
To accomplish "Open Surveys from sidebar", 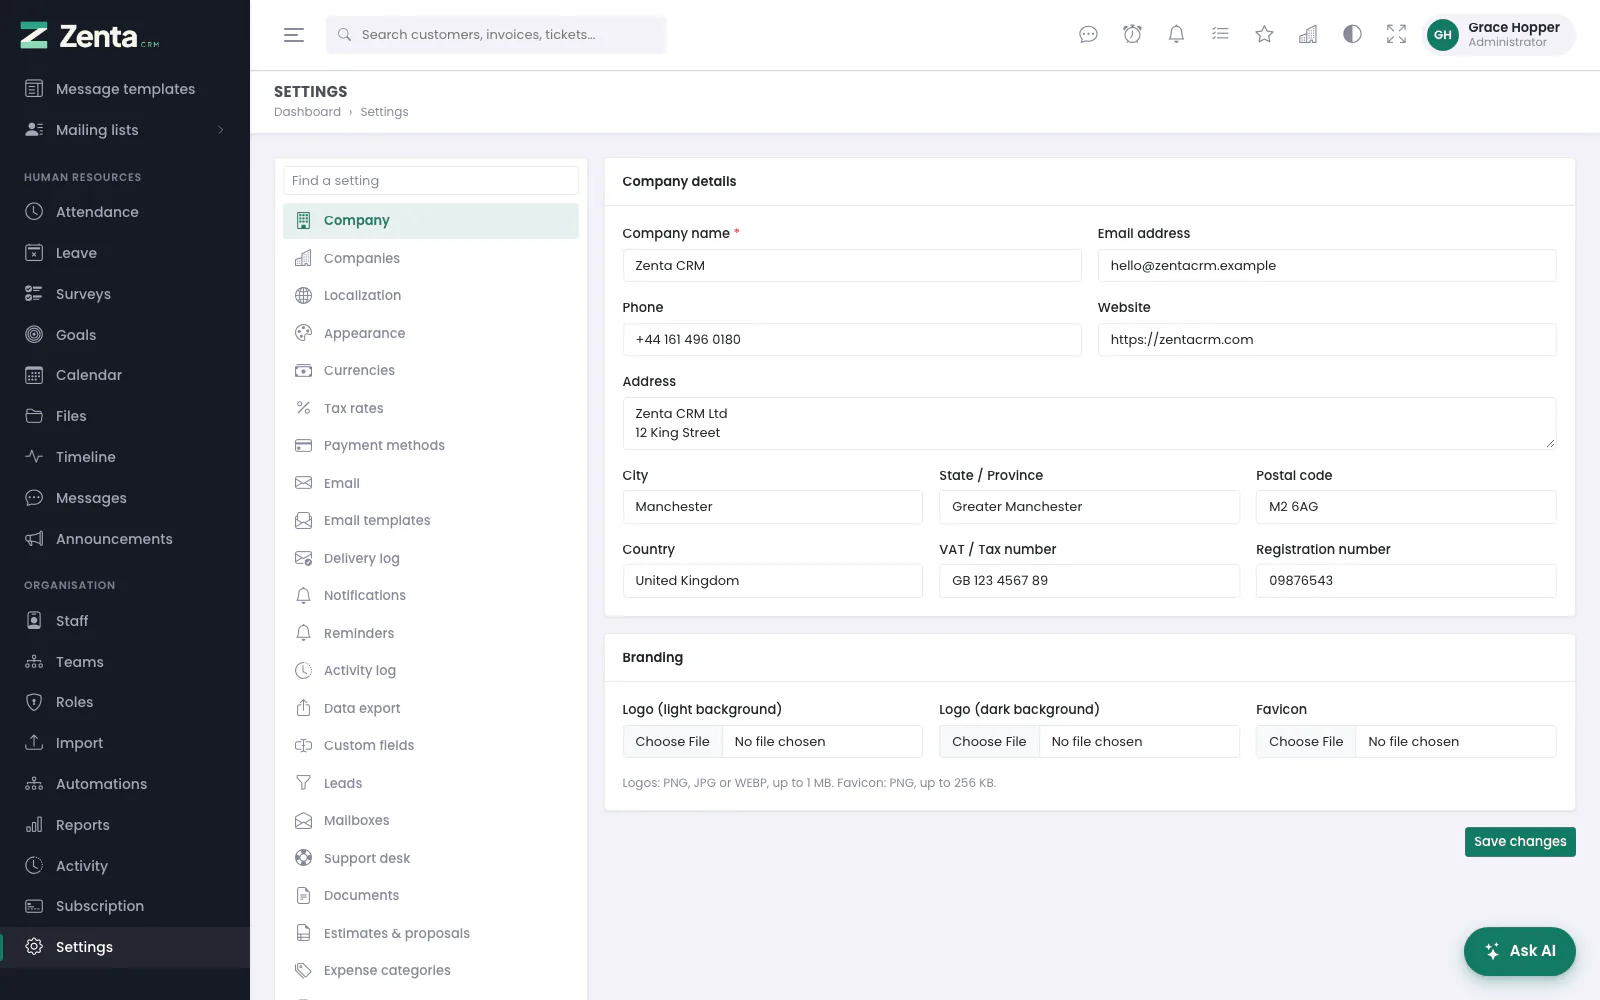I will point(125,294).
